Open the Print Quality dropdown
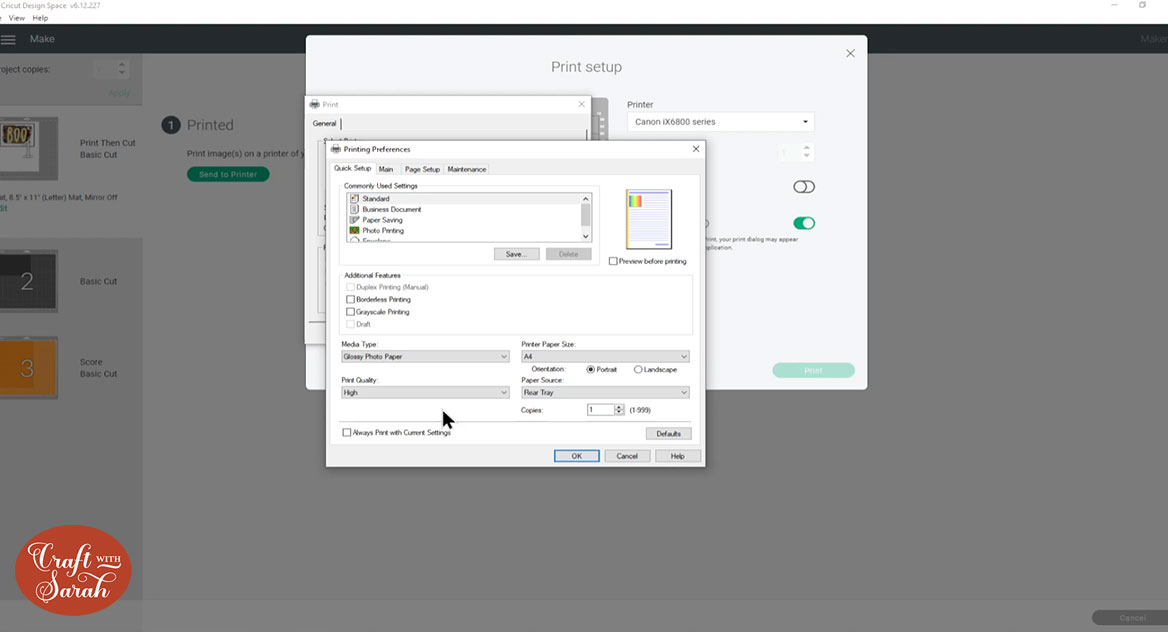Viewport: 1168px width, 632px height. coord(425,393)
